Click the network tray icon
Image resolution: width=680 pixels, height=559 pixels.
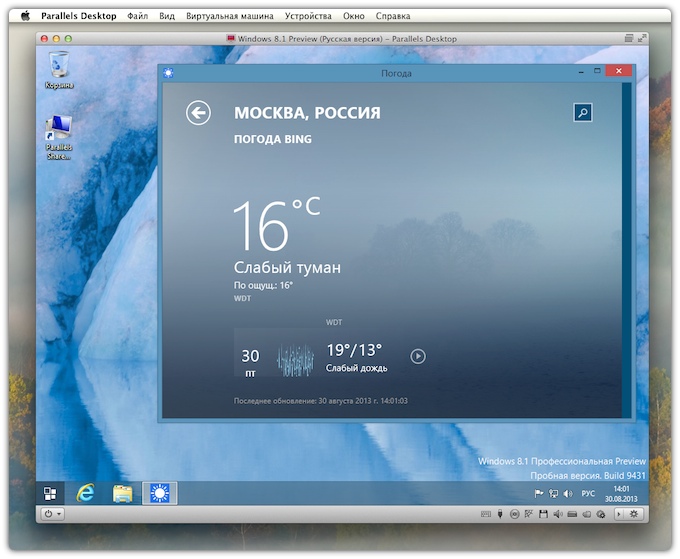553,494
